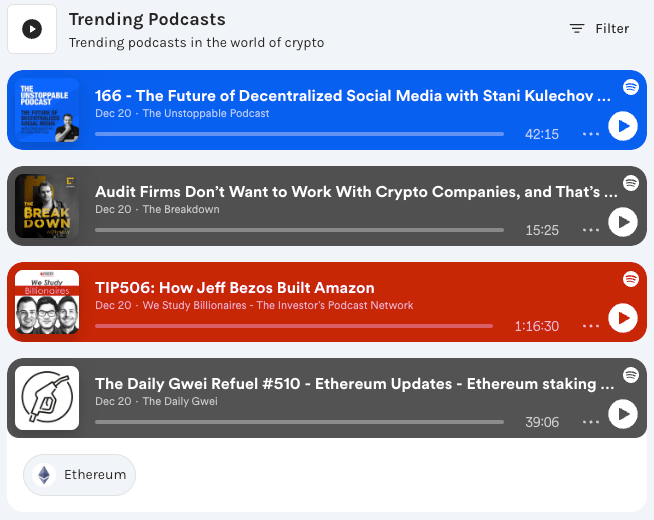
Task: Click We Study Billionaires cover thumbnail
Action: click(x=47, y=302)
